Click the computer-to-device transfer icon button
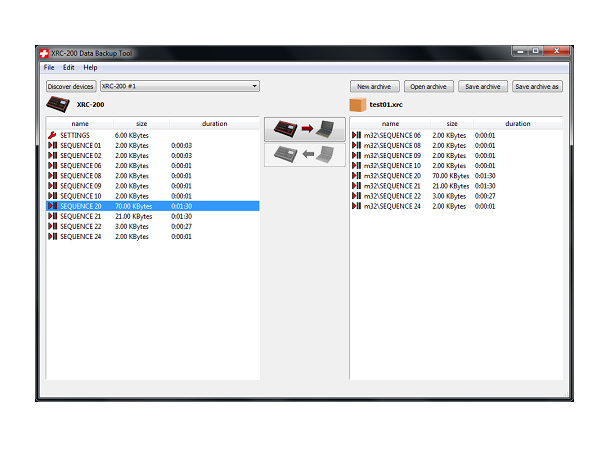 click(304, 155)
